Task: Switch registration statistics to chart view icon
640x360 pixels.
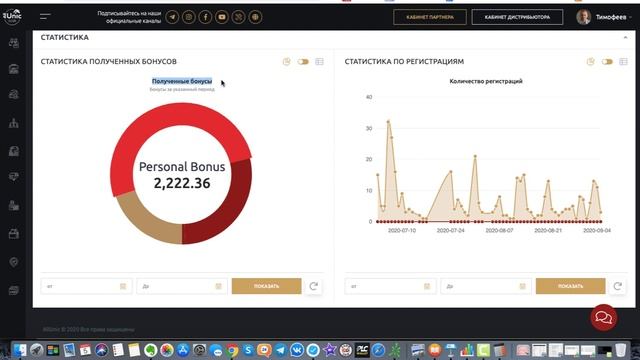Action: (591, 62)
